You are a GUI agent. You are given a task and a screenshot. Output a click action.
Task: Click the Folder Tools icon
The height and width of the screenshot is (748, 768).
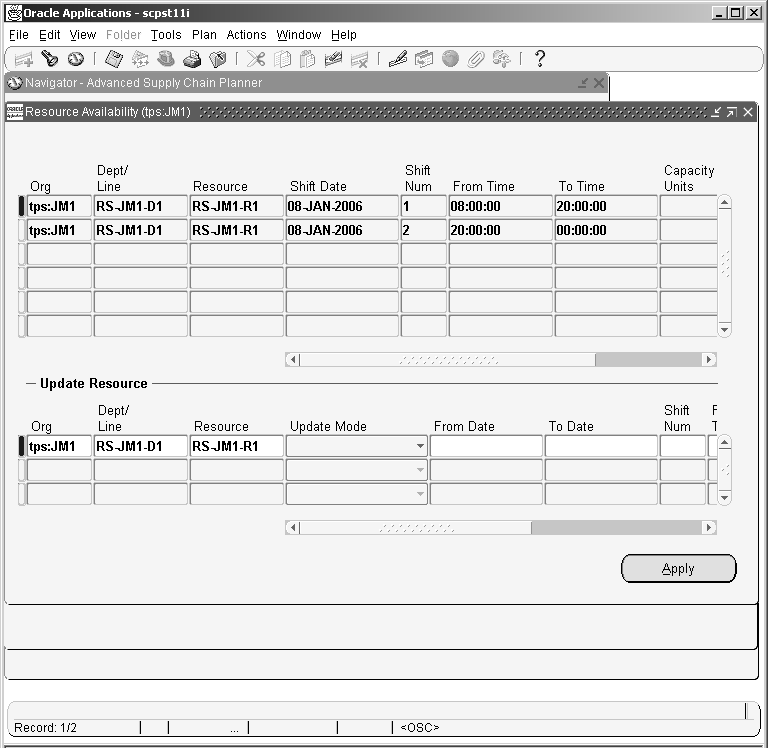[502, 59]
